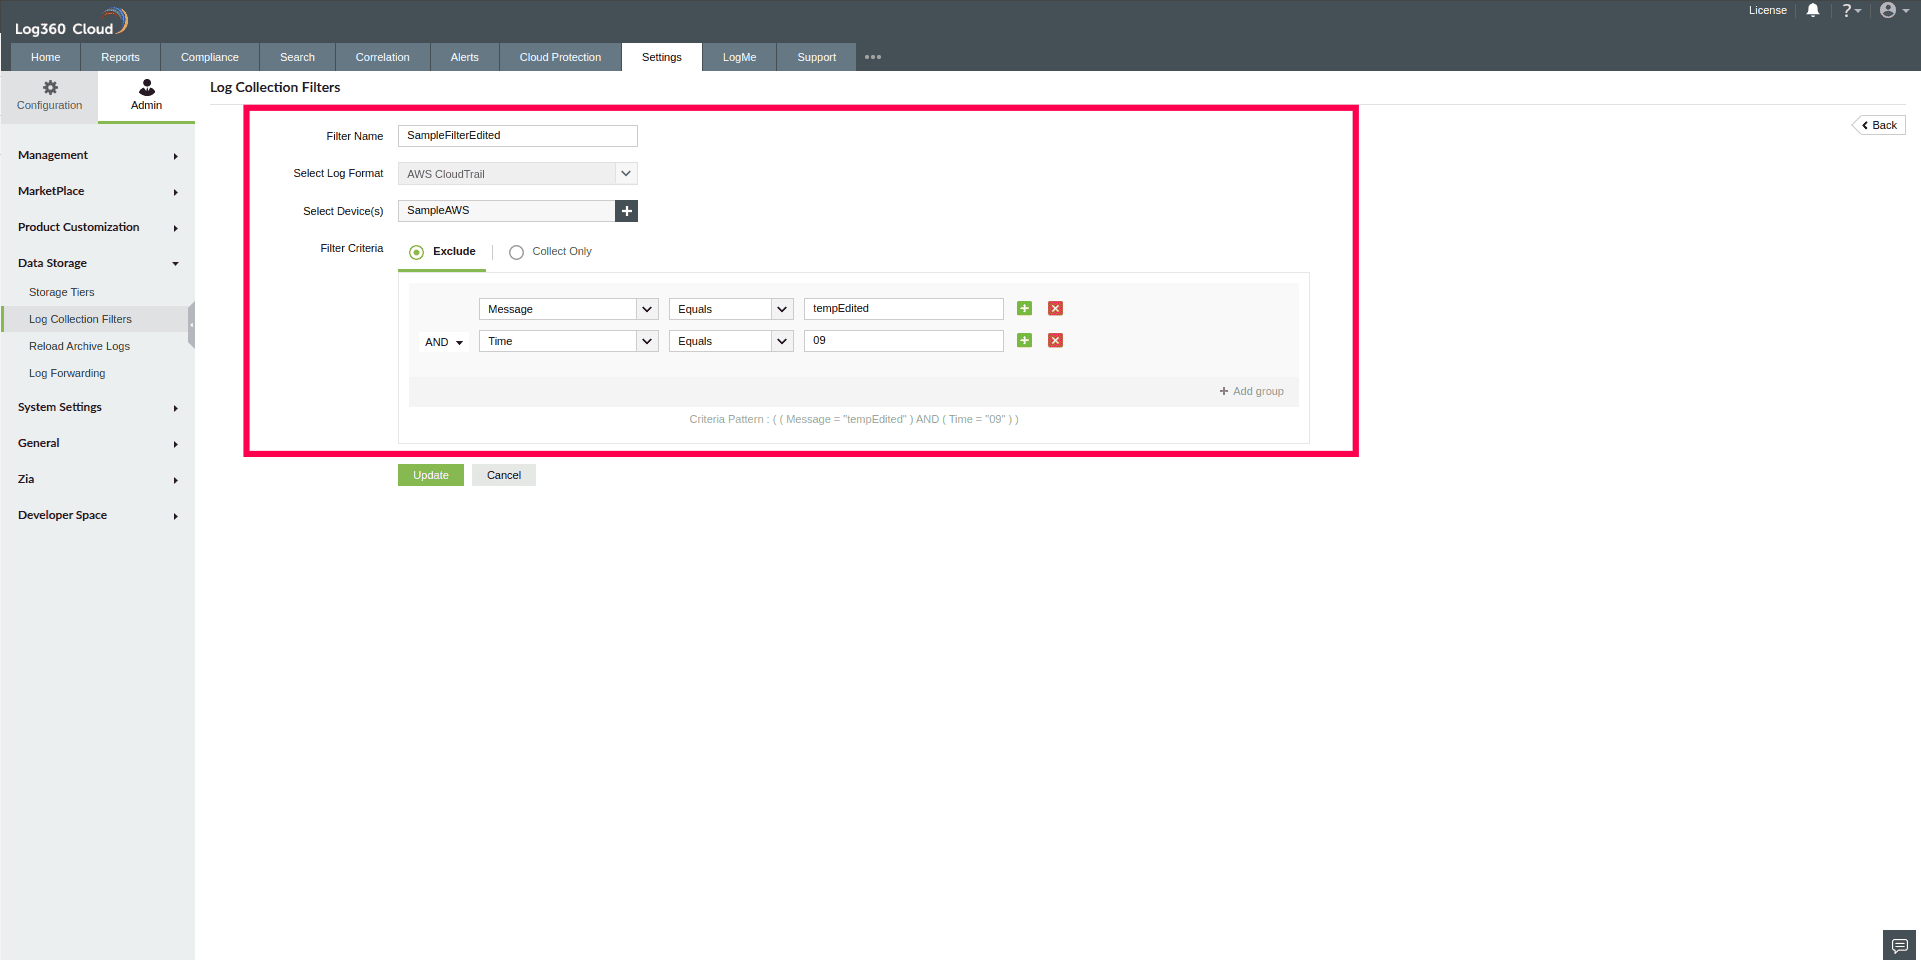The height and width of the screenshot is (960, 1921).
Task: Select the Collect Only radio button
Action: (516, 252)
